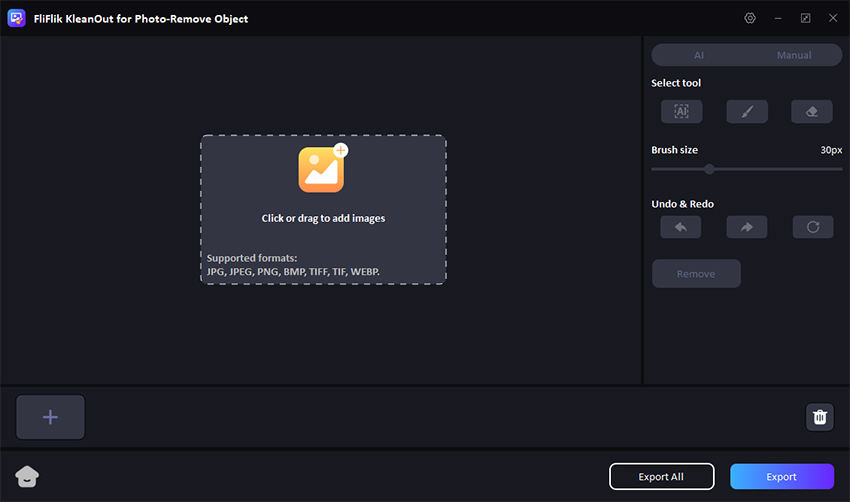Select the Eraser tool
850x502 pixels.
click(812, 112)
